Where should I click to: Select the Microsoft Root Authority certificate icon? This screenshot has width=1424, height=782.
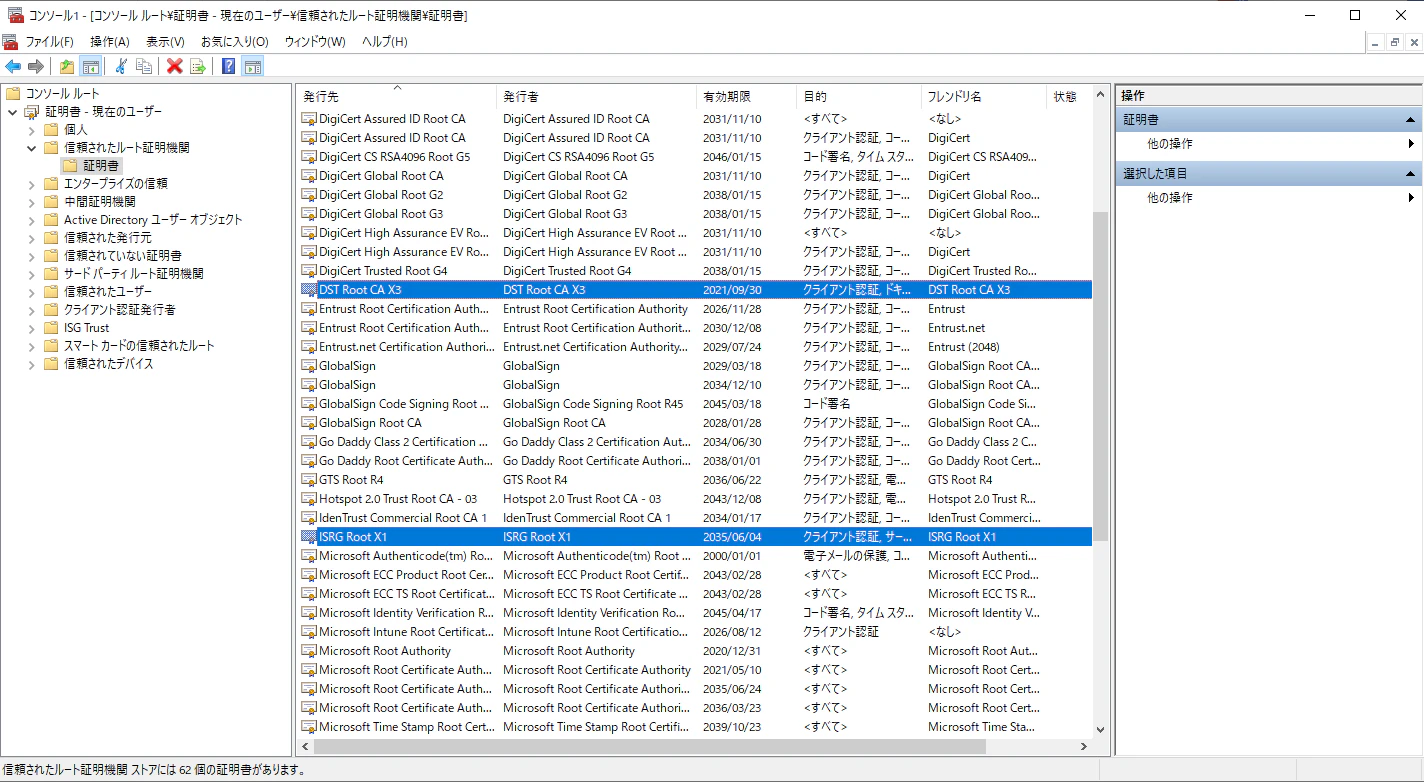click(309, 651)
